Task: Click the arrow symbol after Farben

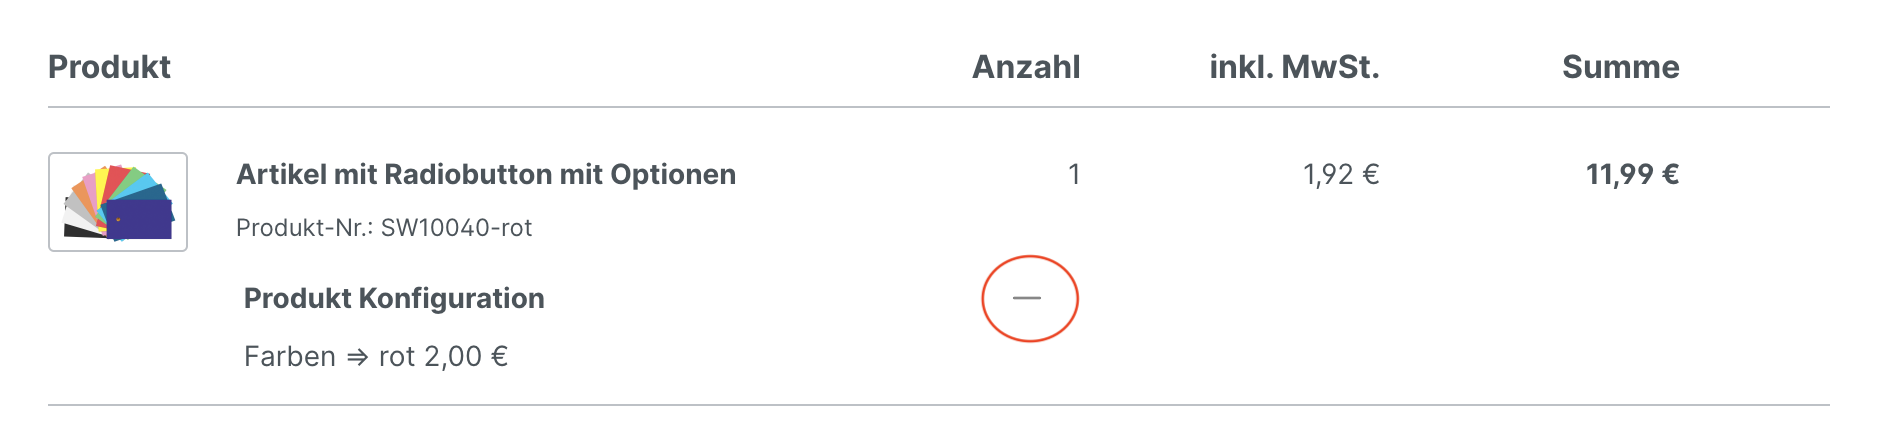Action: pos(357,357)
